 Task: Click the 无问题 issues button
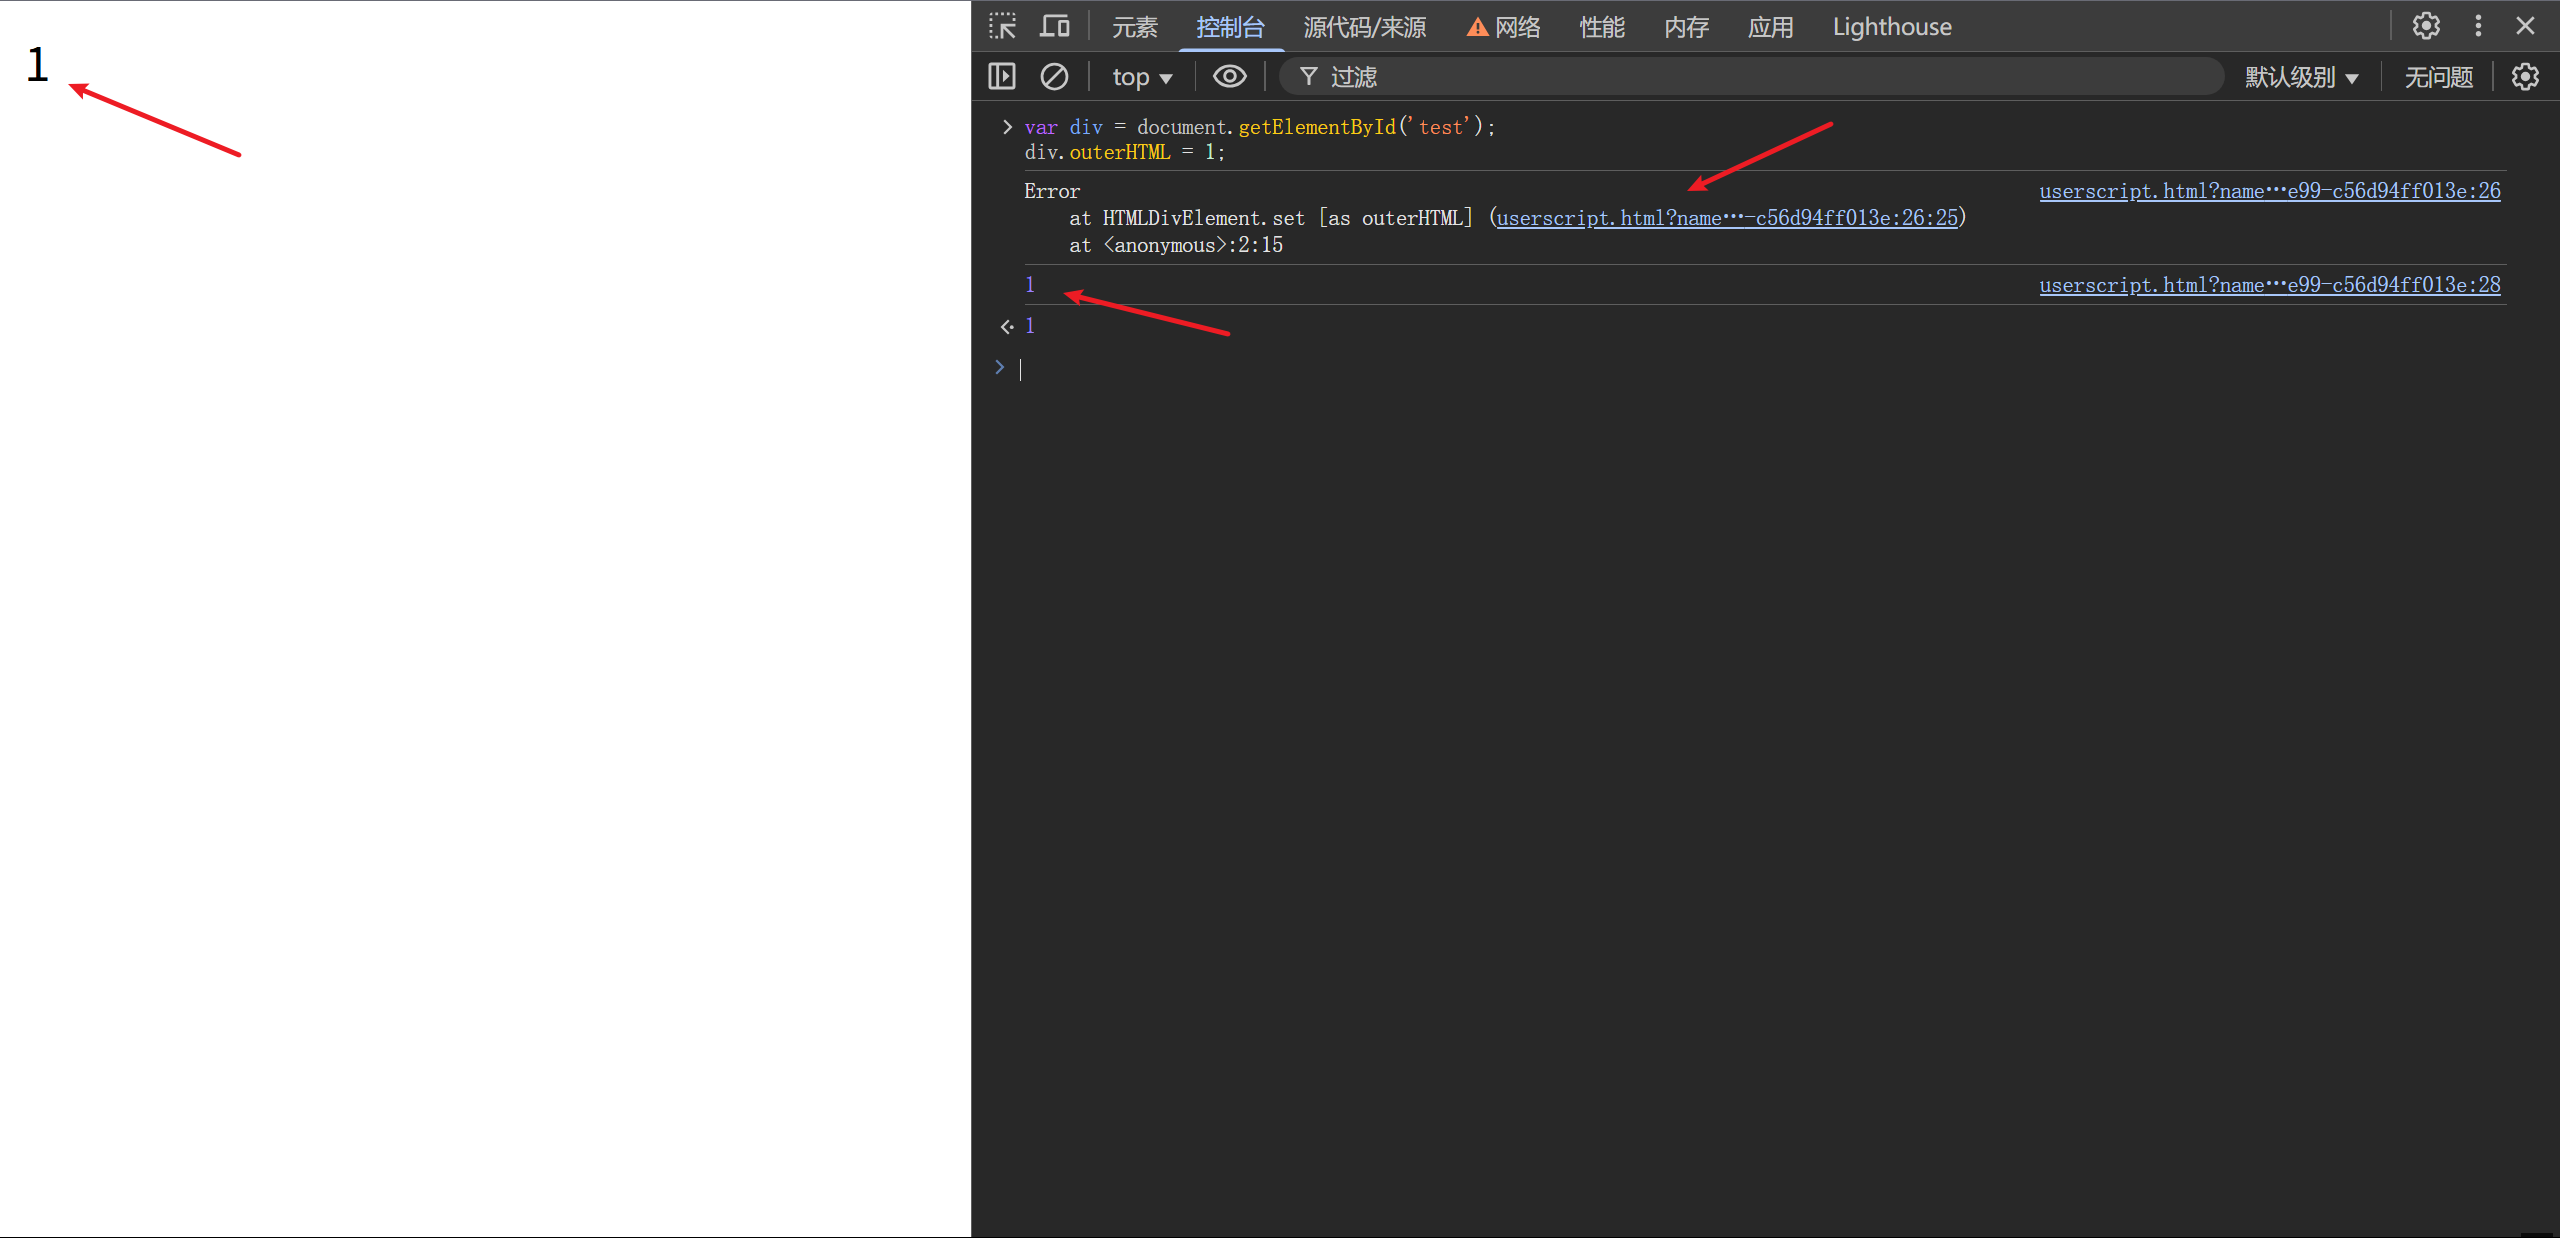[x=2438, y=77]
